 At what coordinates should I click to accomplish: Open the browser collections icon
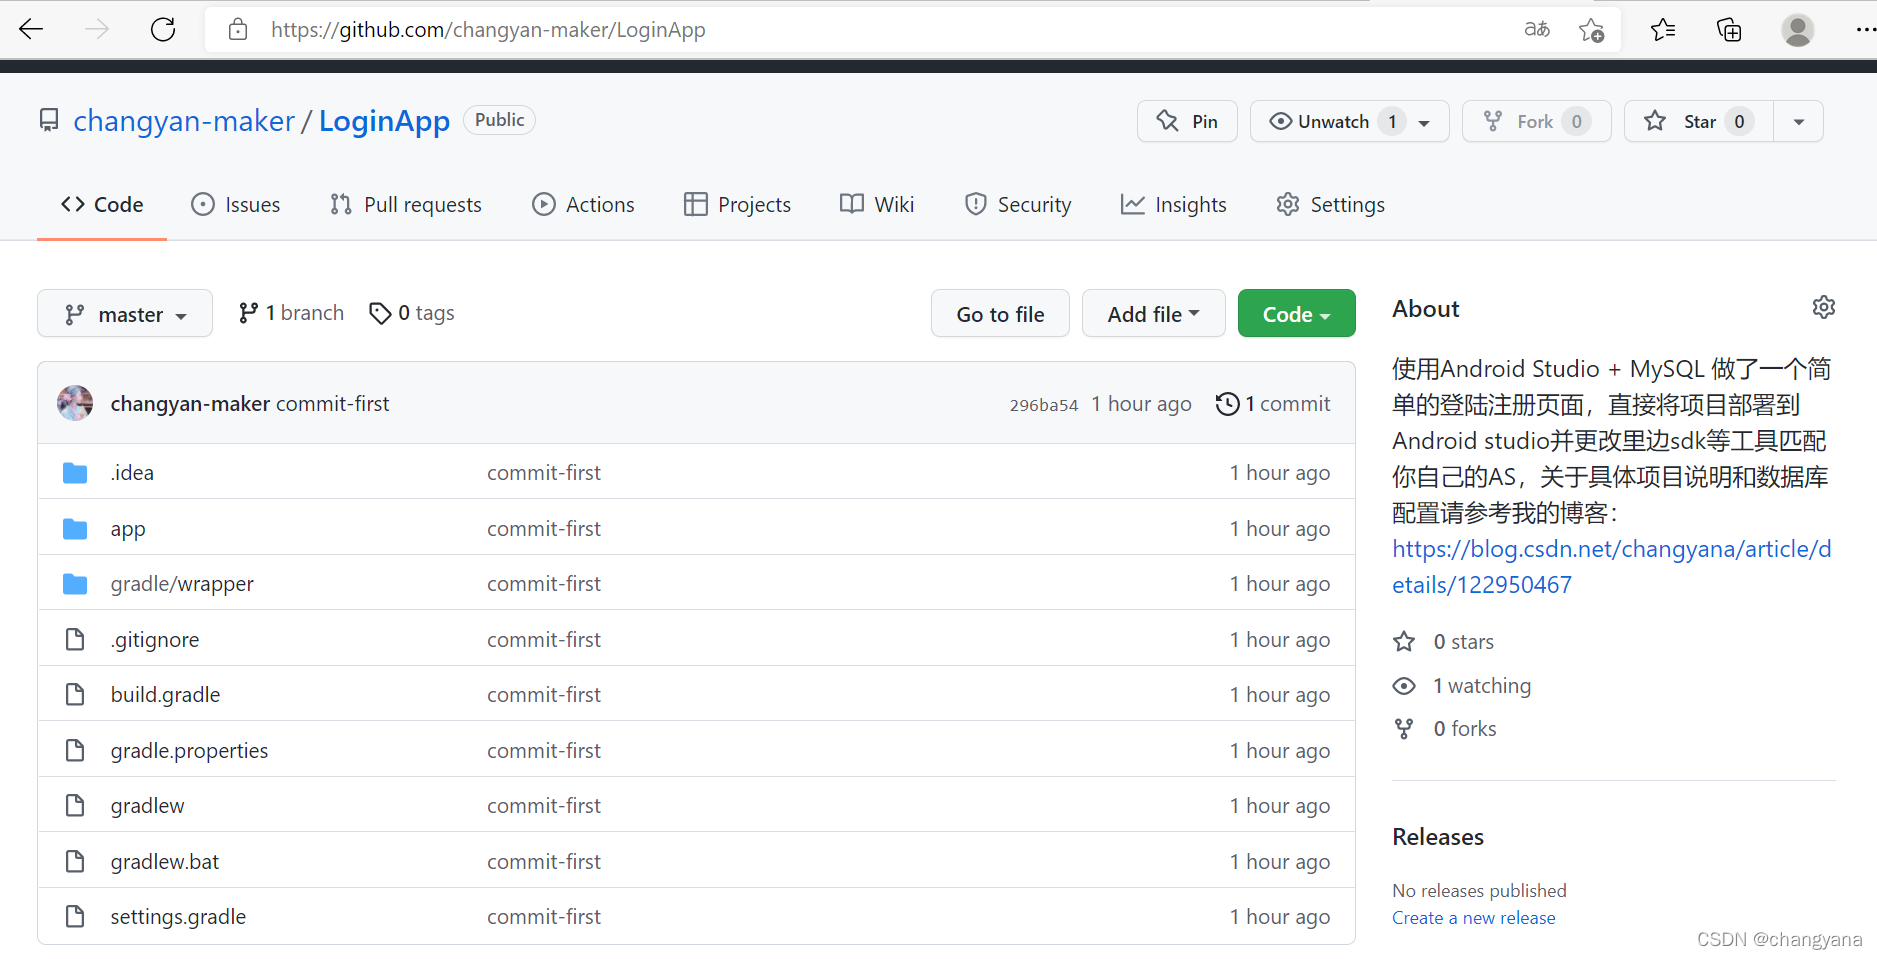[x=1729, y=30]
